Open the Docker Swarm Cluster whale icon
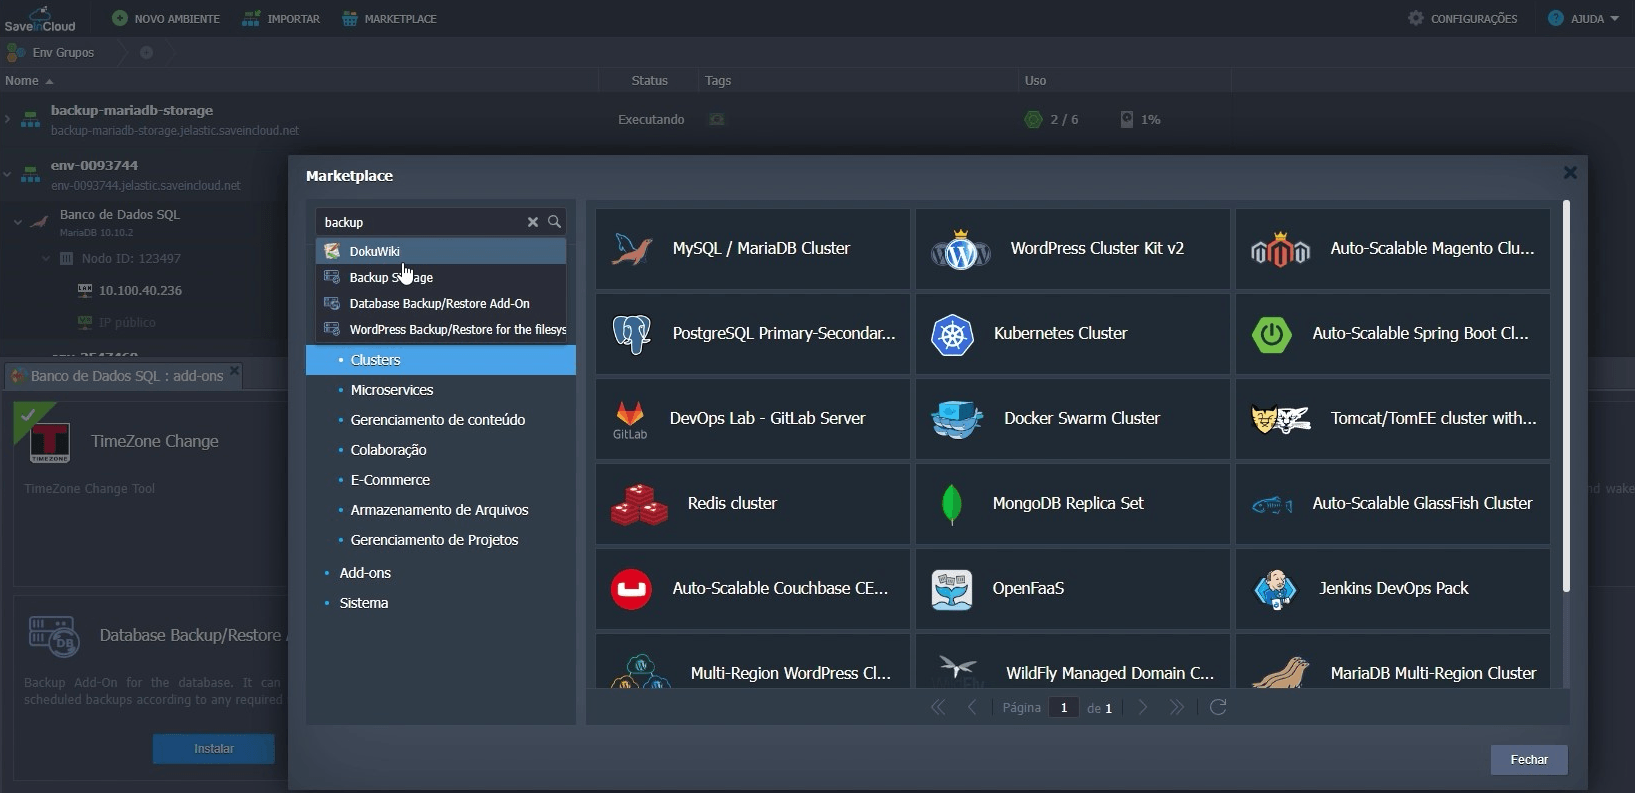The height and width of the screenshot is (793, 1635). (957, 419)
